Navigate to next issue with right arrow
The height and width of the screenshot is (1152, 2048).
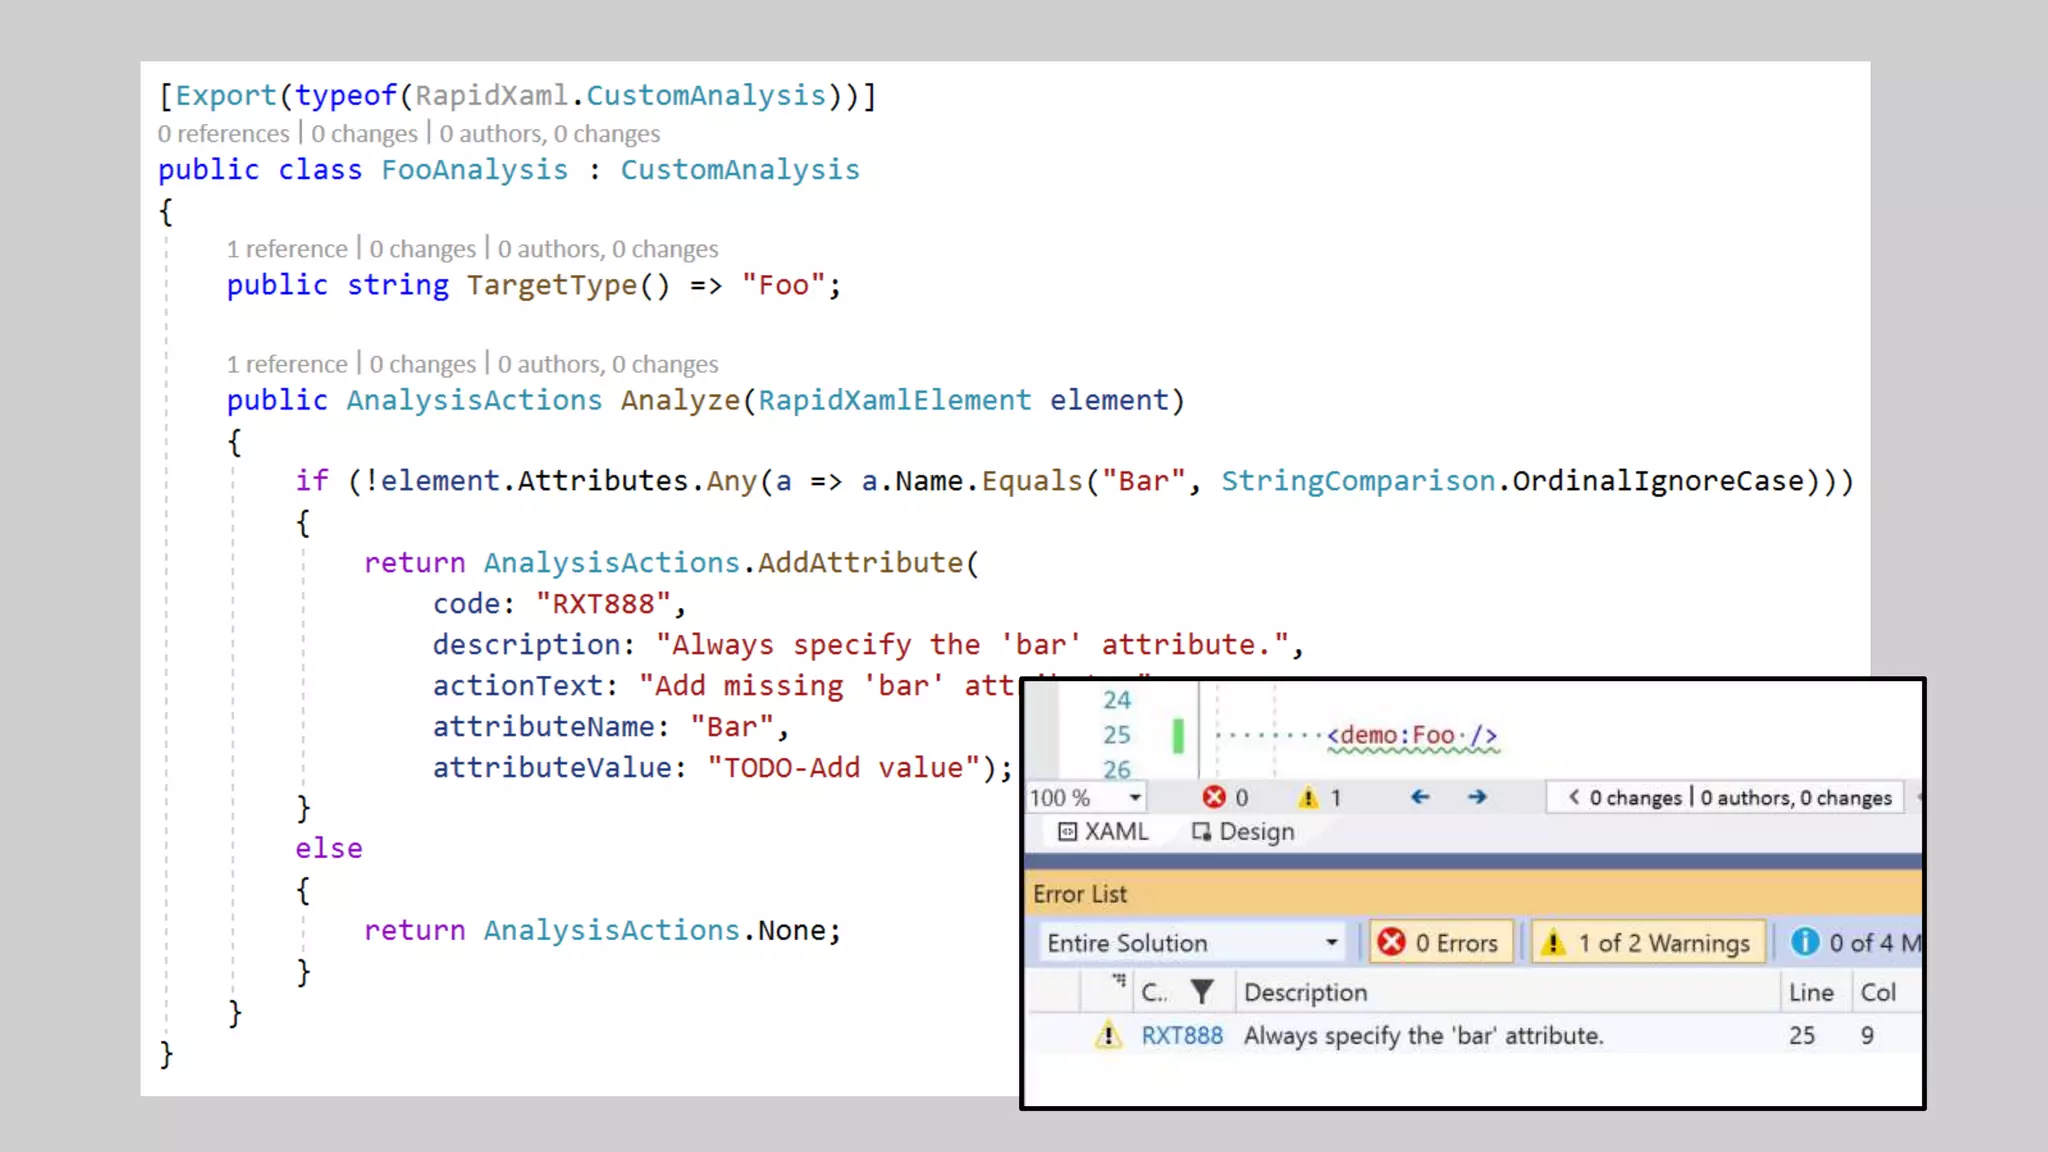coord(1477,797)
